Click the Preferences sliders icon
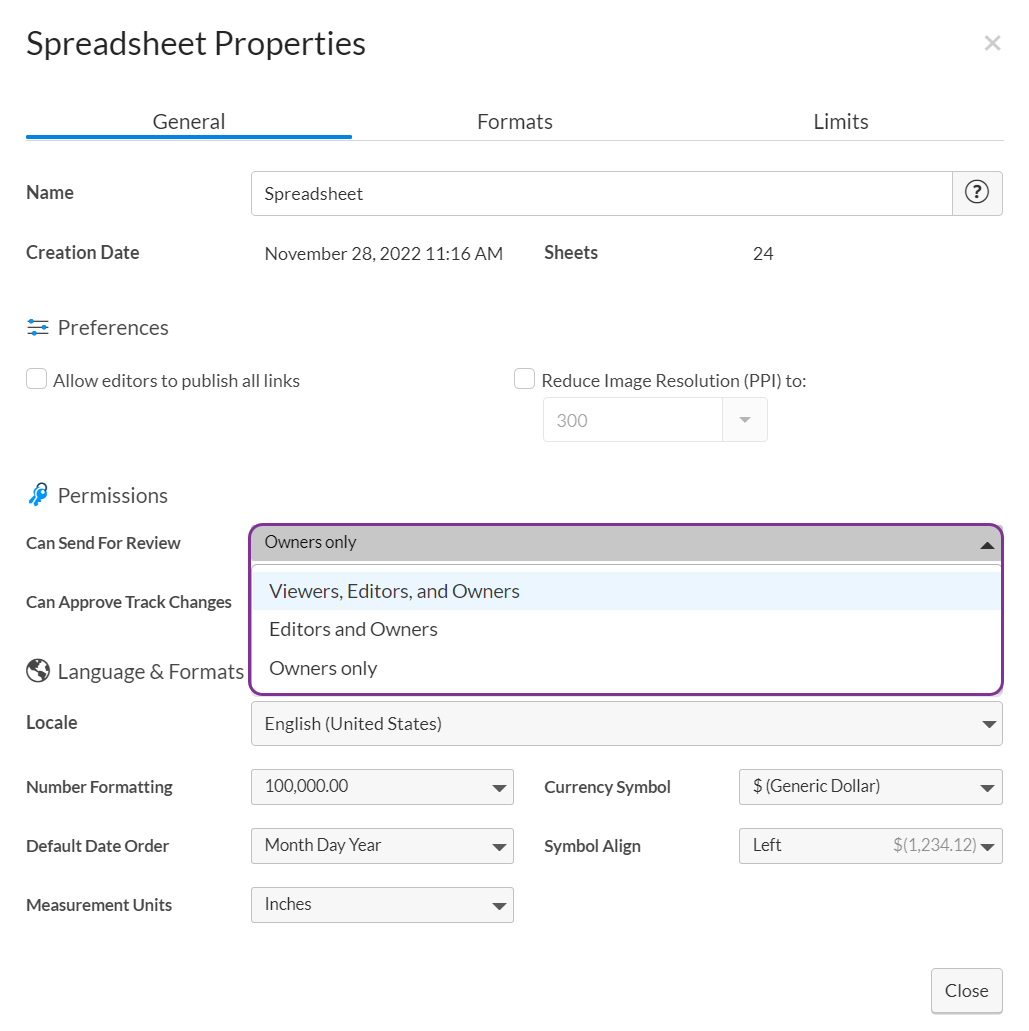1029x1031 pixels. [37, 327]
